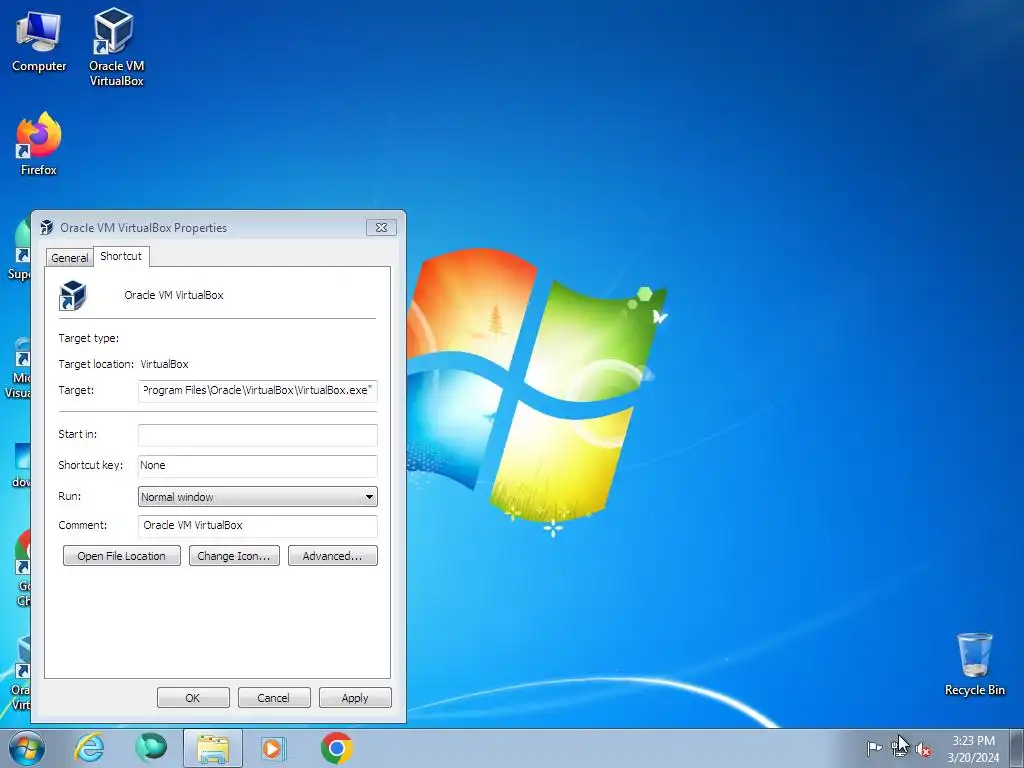Switch to the General tab

(69, 257)
